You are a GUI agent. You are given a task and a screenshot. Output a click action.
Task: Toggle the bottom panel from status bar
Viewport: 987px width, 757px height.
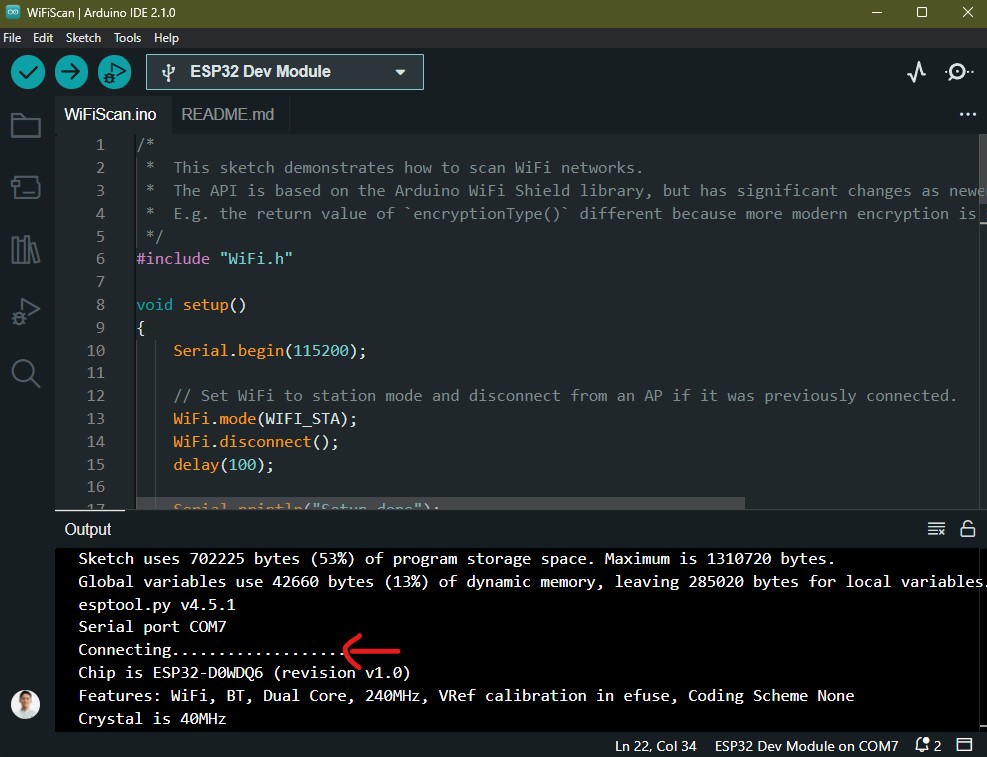[x=964, y=746]
